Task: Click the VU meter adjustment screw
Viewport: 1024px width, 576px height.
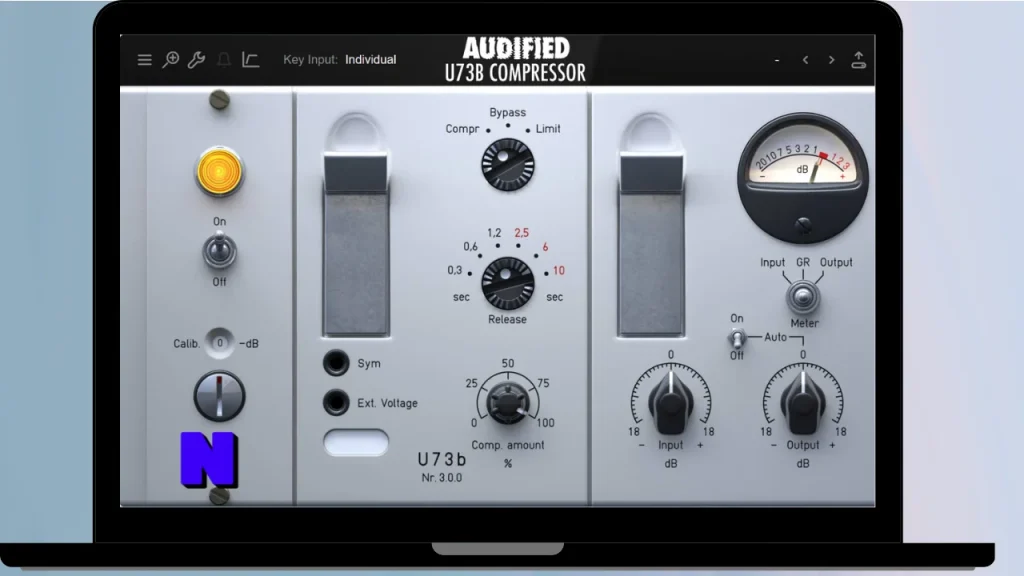Action: point(803,225)
